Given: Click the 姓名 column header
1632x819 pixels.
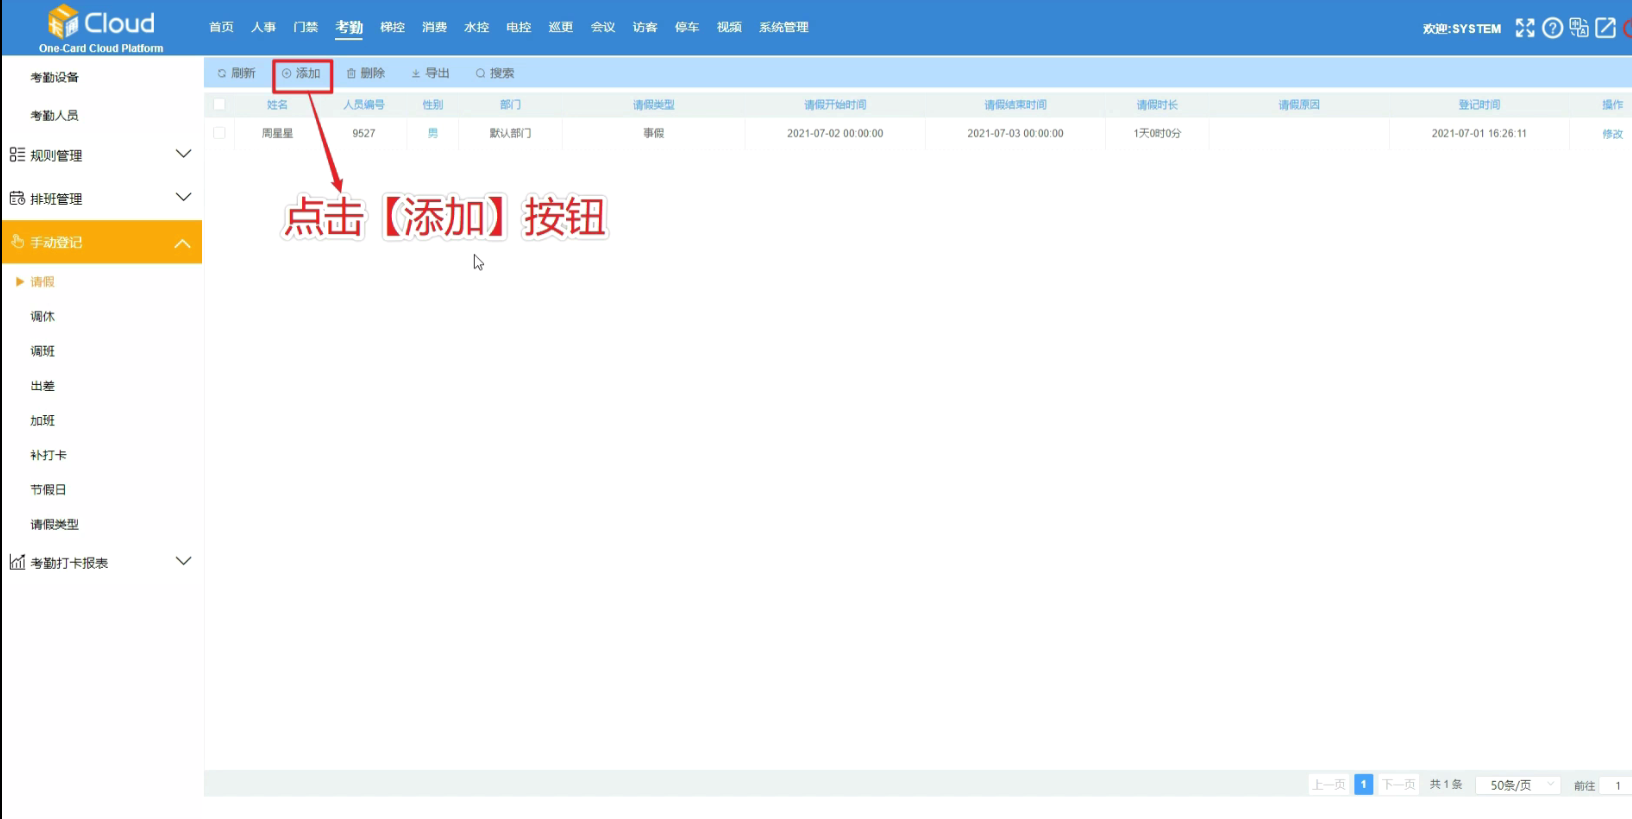Looking at the screenshot, I should pyautogui.click(x=277, y=104).
